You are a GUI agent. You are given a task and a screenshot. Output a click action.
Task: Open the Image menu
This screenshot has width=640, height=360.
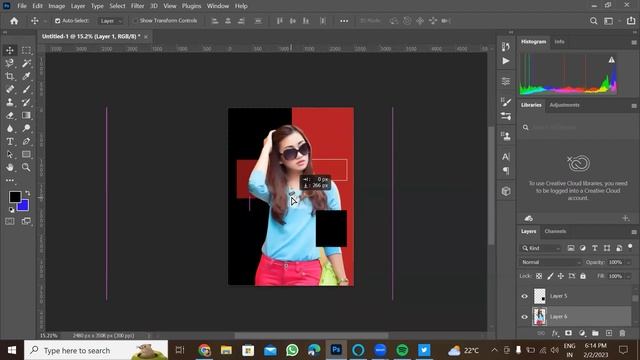coord(56,6)
